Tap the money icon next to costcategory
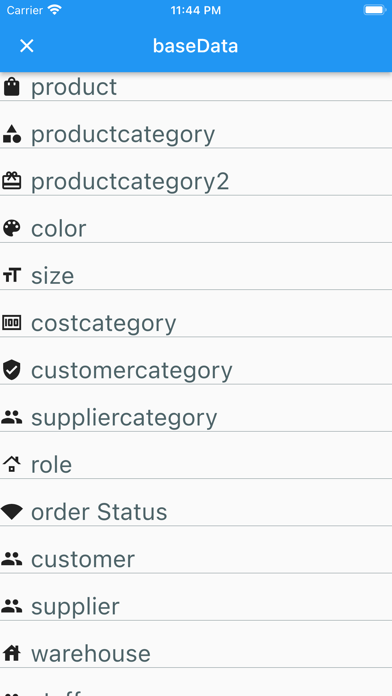This screenshot has width=392, height=696. pyautogui.click(x=12, y=323)
